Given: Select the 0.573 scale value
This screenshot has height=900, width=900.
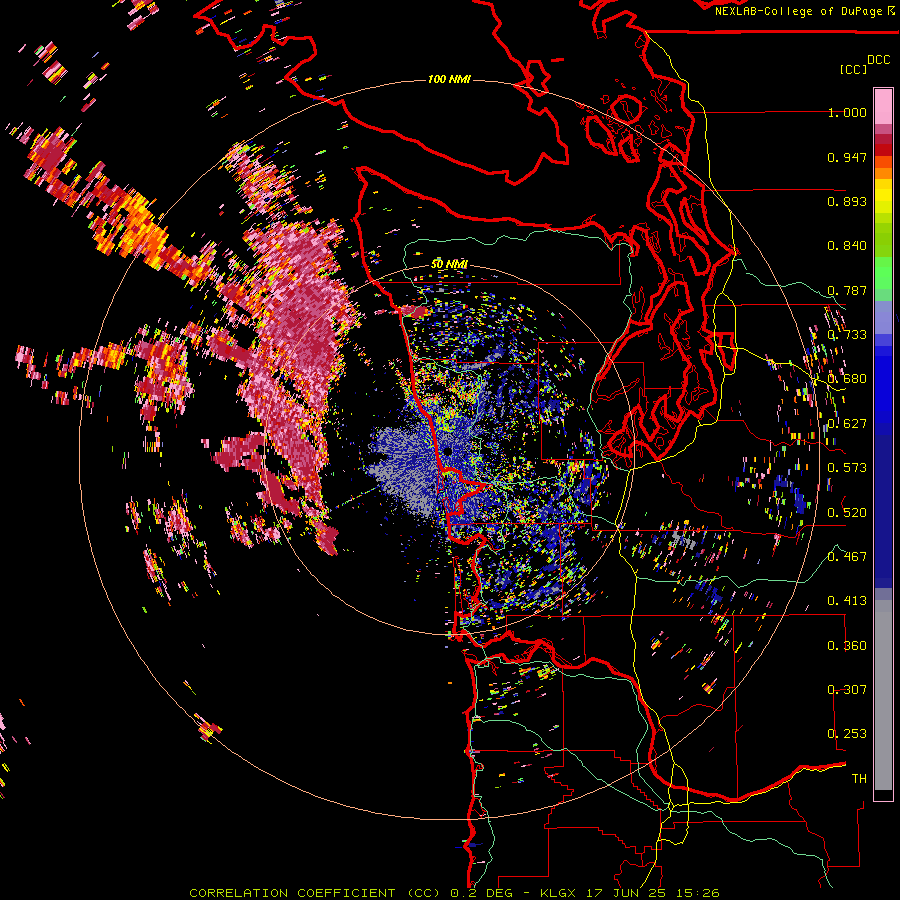Looking at the screenshot, I should 847,468.
